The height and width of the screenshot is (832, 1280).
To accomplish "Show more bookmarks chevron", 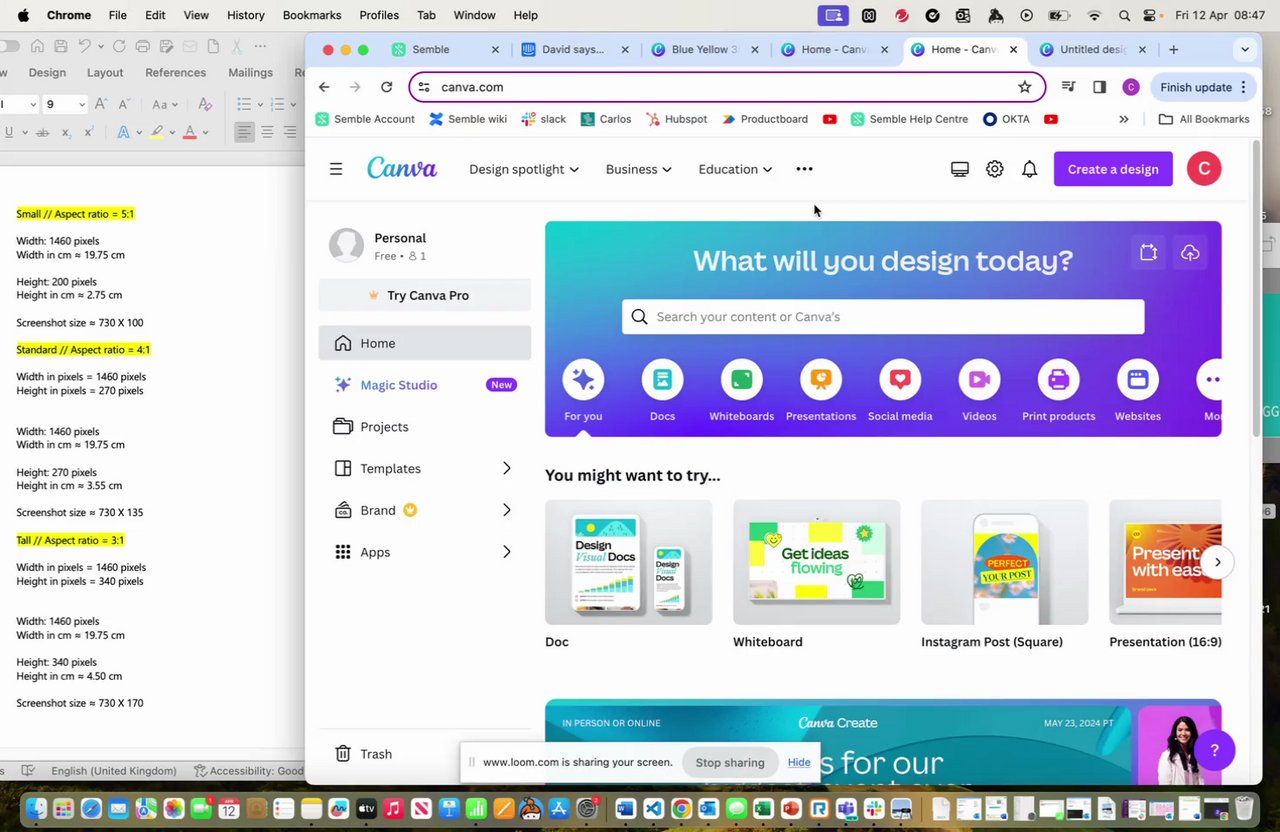I will click(x=1123, y=119).
